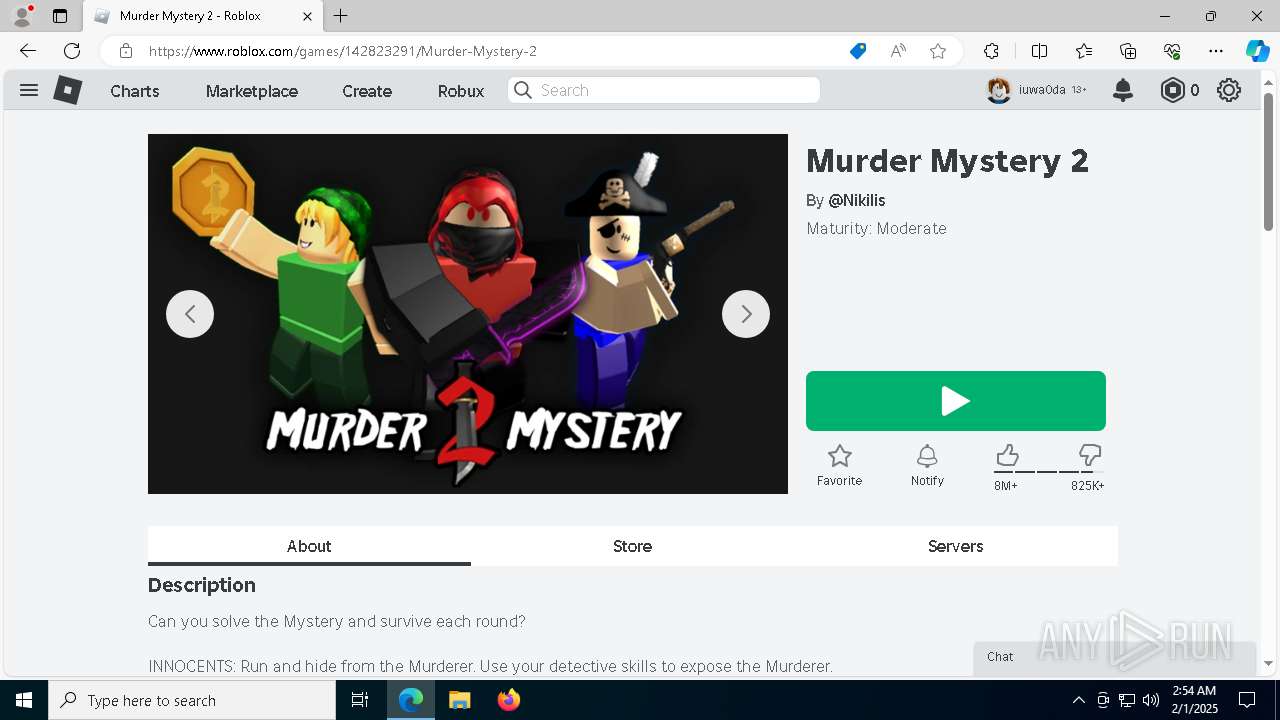
Task: Open the Favorites list icon
Action: coord(1084,51)
